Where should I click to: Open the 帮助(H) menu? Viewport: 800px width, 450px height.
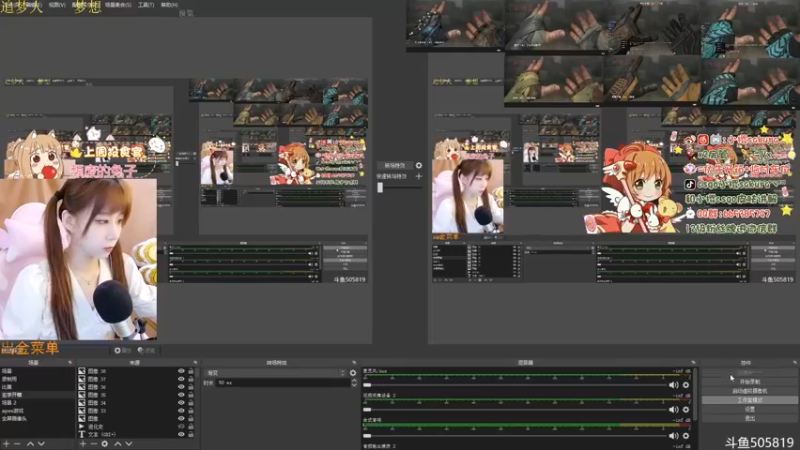coord(169,5)
